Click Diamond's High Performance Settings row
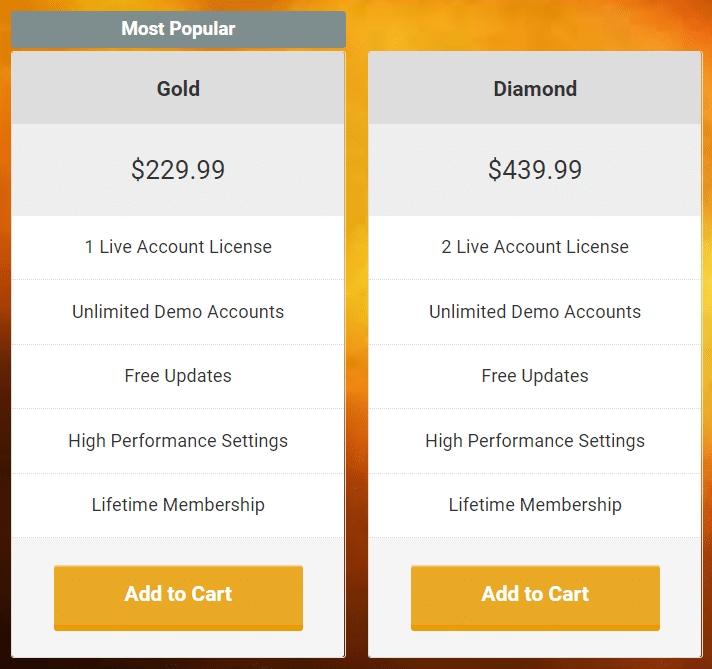The image size is (712, 669). (535, 441)
